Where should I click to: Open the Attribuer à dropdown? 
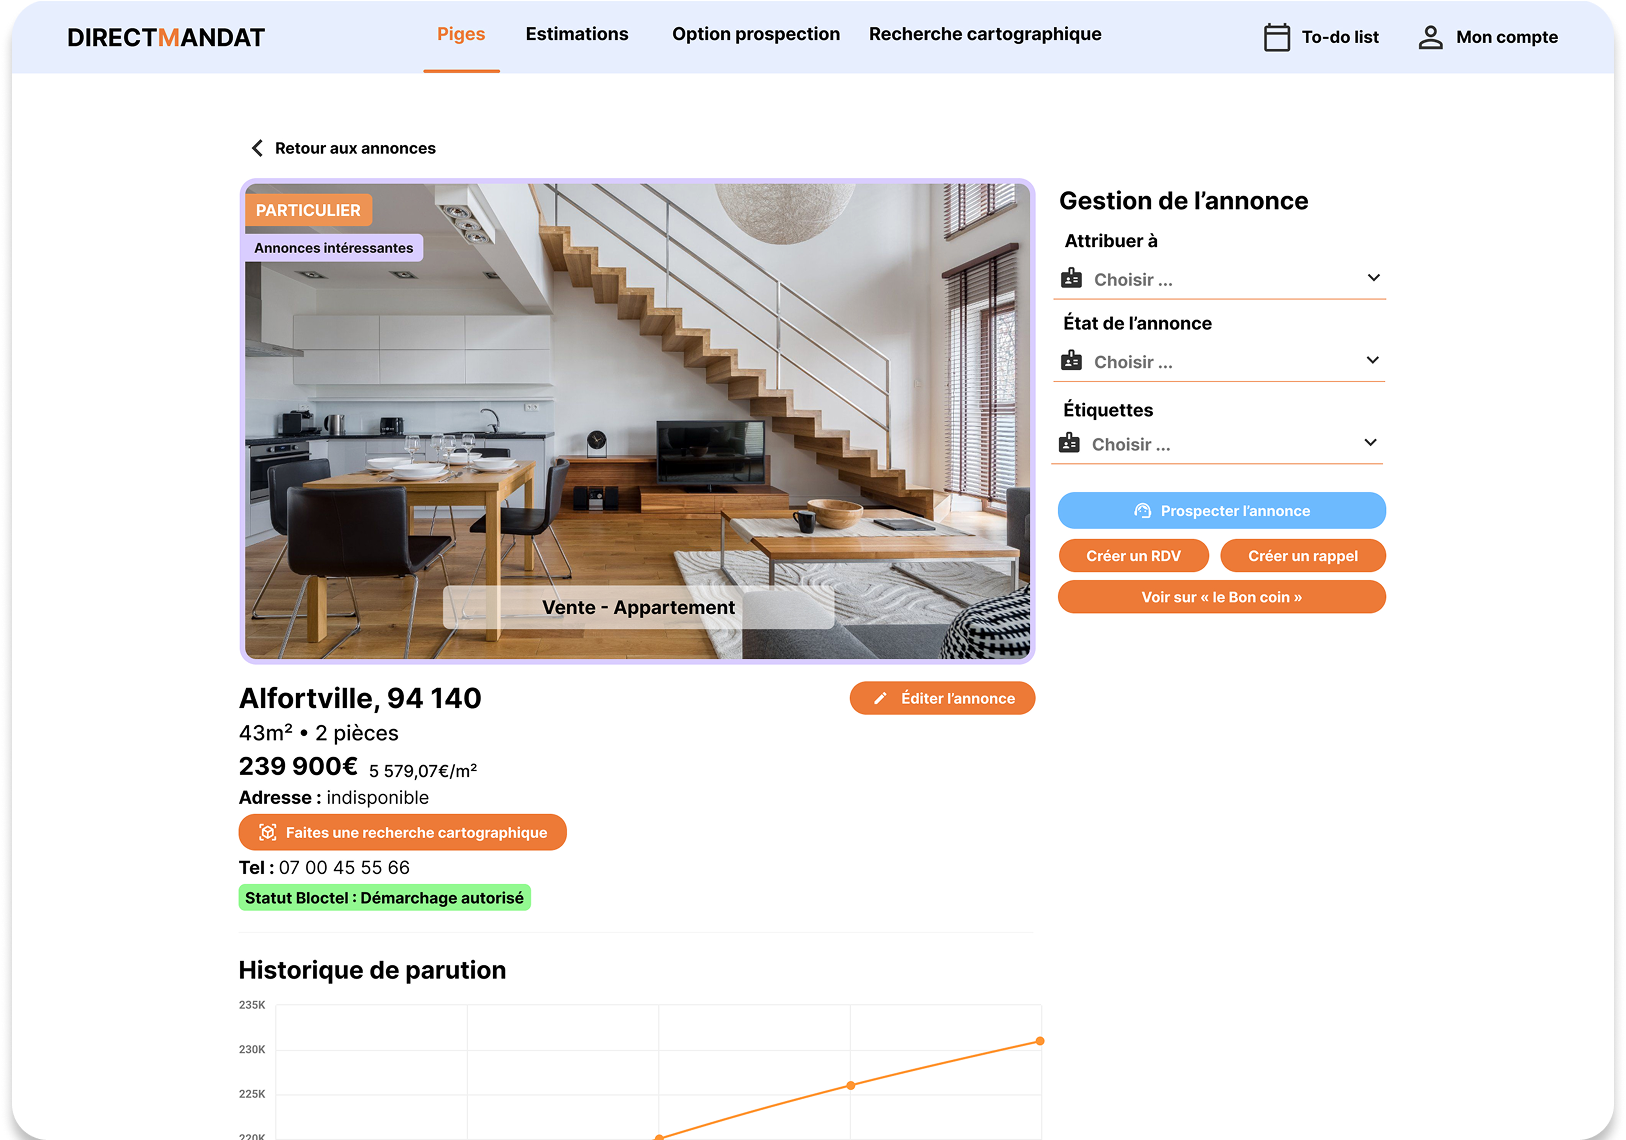pyautogui.click(x=1220, y=280)
